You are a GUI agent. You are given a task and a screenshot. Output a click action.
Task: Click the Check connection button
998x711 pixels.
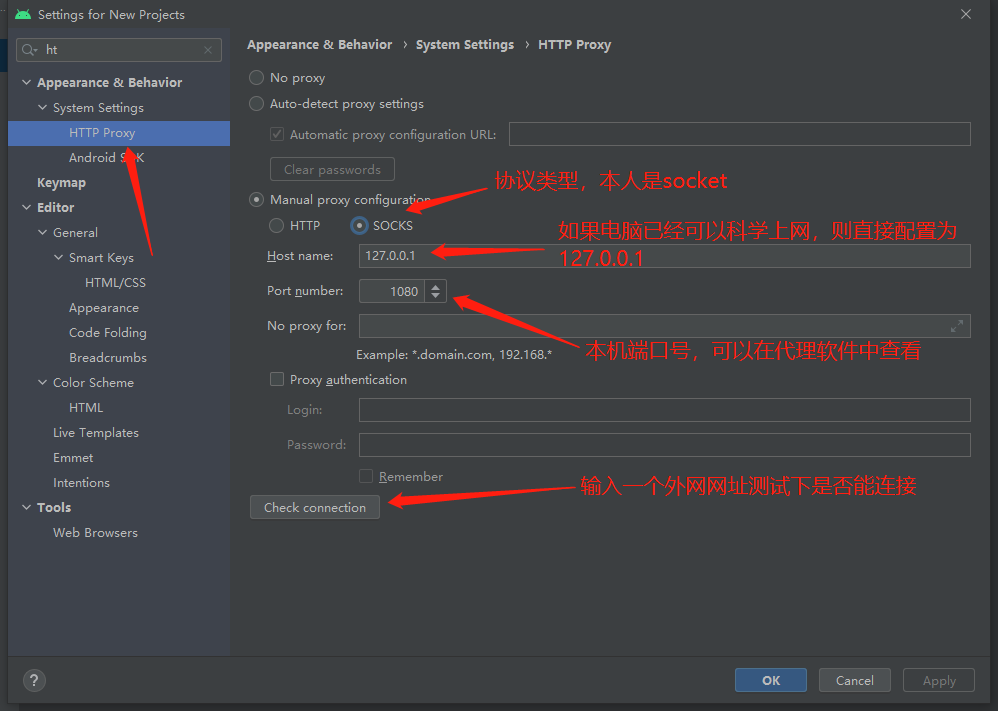315,507
